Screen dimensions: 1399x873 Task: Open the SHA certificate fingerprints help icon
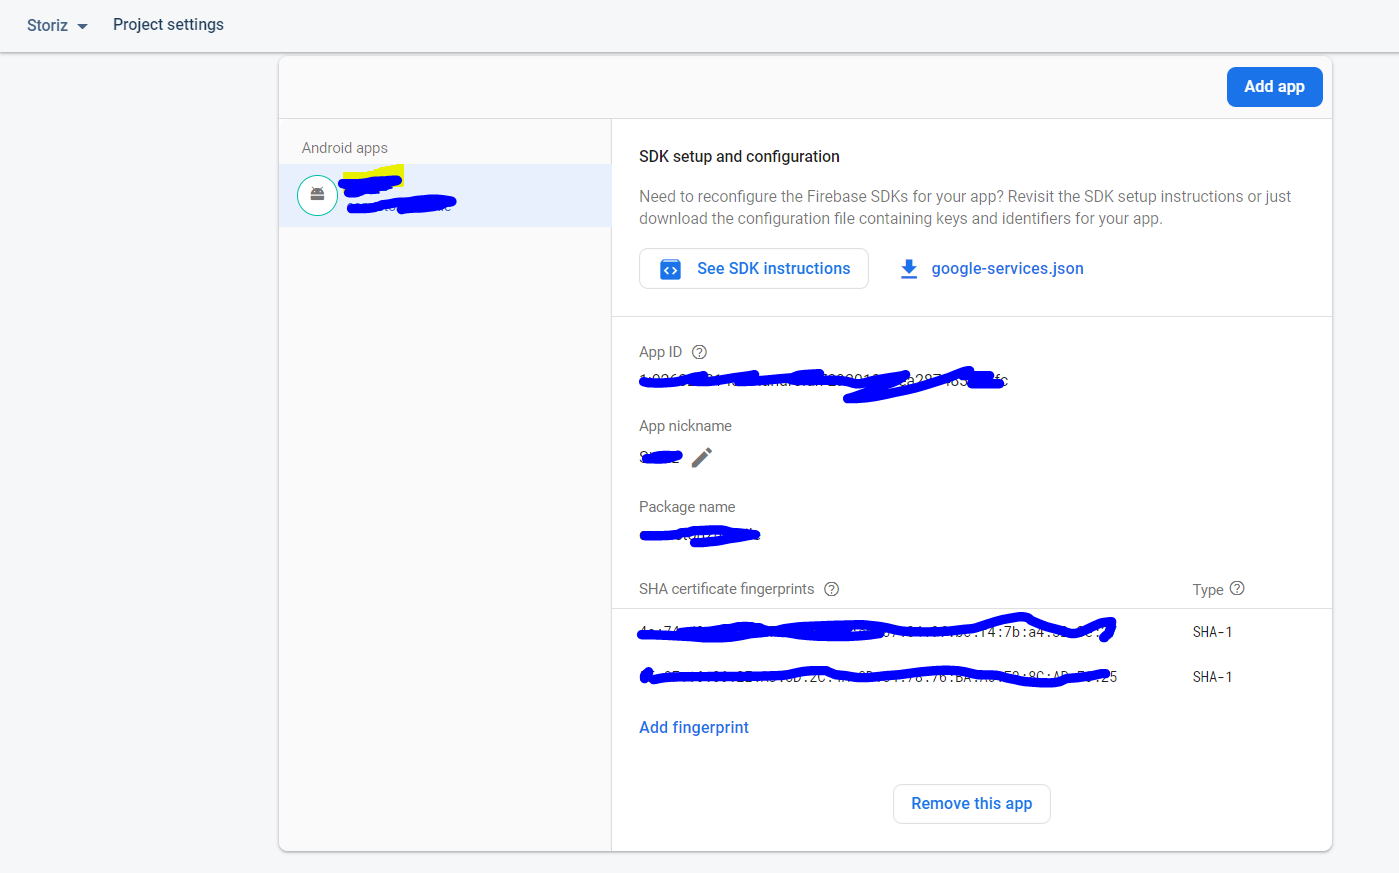[831, 589]
